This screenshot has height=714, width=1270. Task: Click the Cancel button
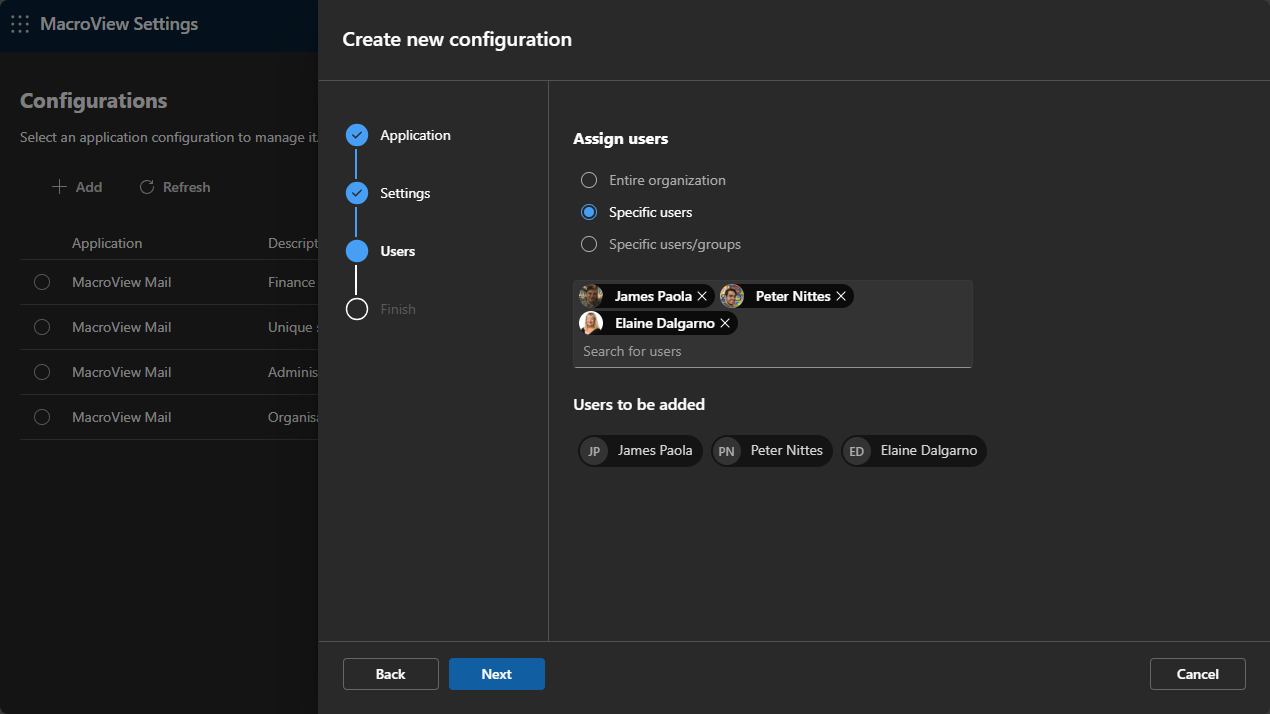(1198, 674)
